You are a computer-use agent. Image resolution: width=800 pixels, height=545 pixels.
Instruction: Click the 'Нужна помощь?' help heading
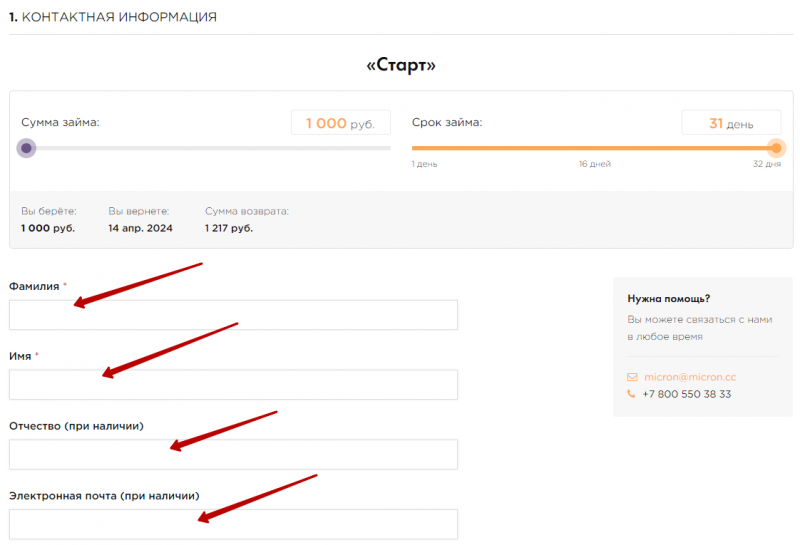(669, 298)
